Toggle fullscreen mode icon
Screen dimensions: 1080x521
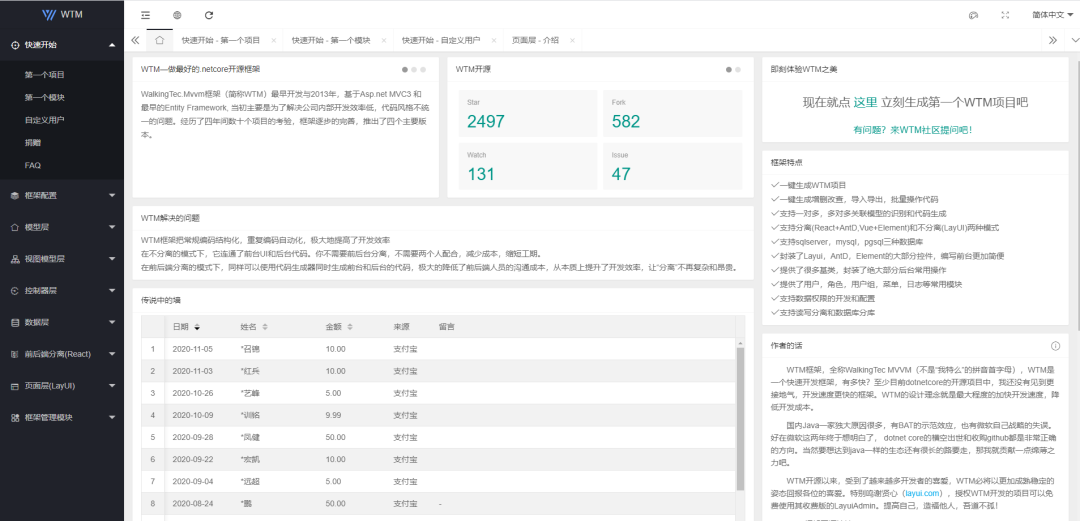coord(1005,14)
